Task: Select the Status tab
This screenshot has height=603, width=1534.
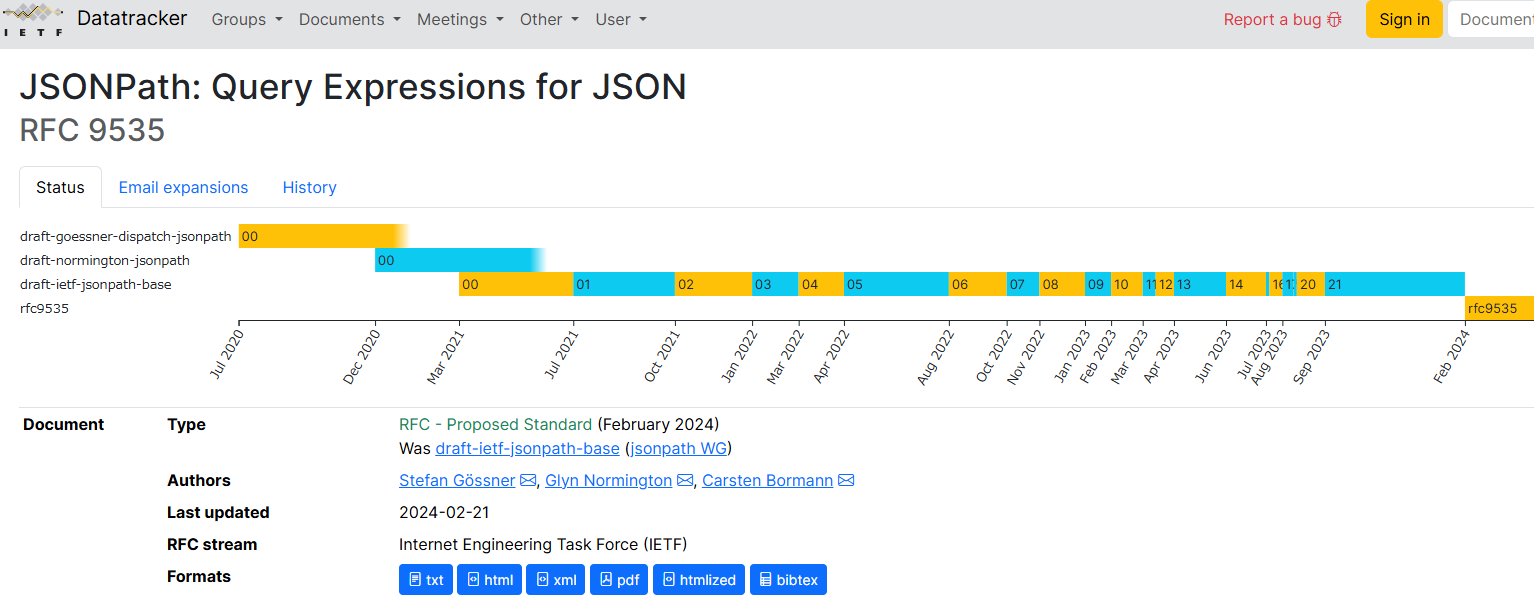Action: tap(60, 187)
